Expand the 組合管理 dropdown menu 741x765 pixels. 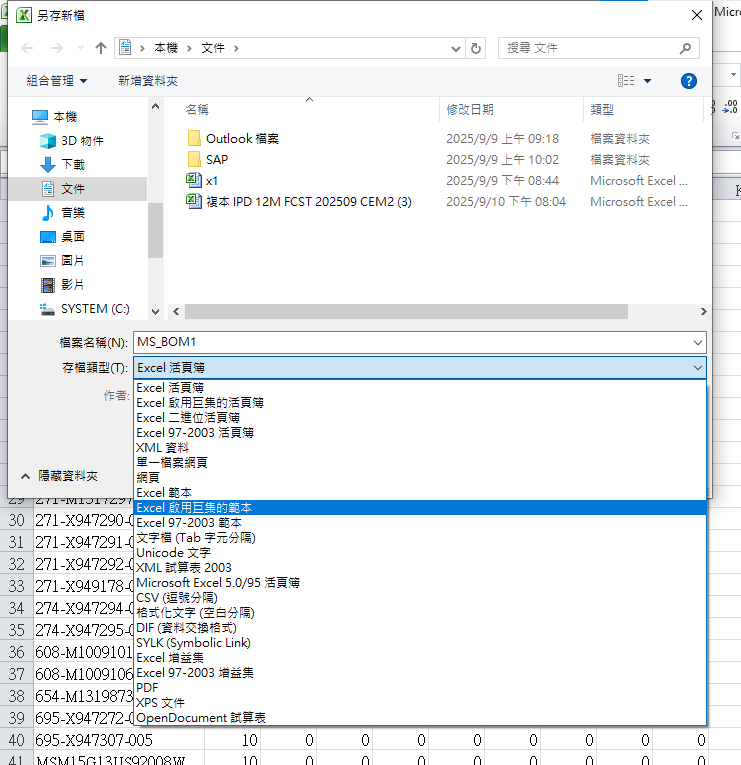(56, 81)
